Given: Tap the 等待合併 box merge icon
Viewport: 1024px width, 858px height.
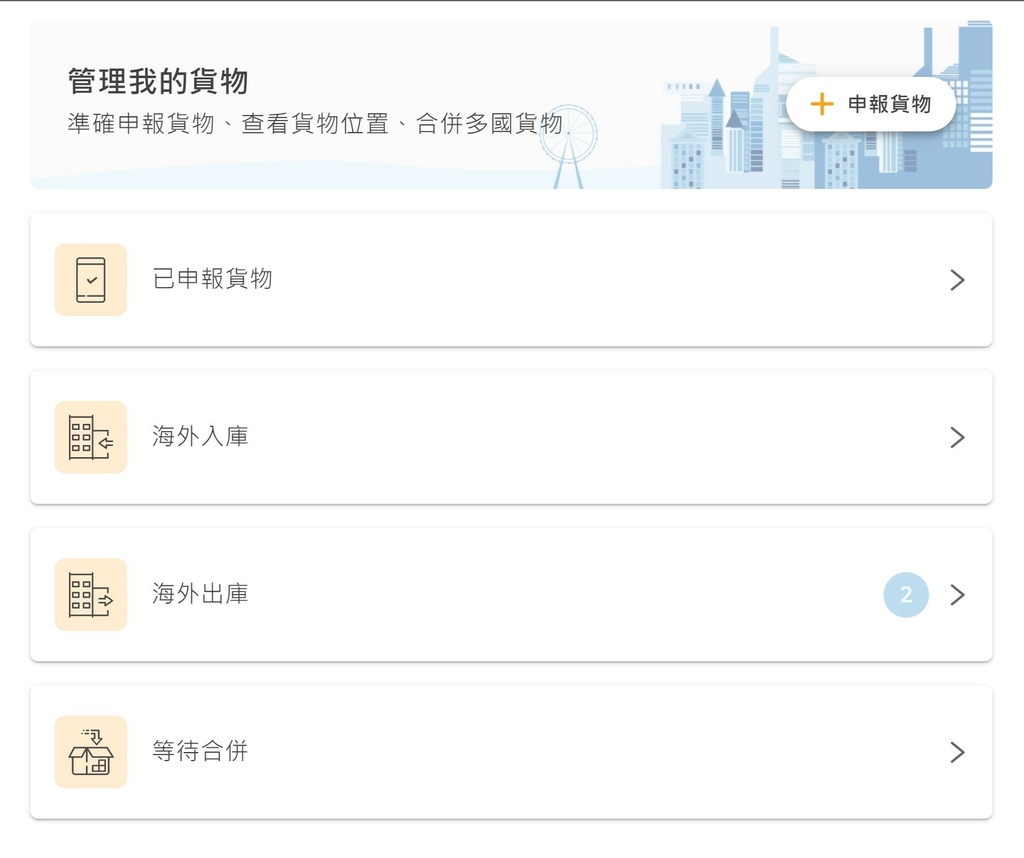Looking at the screenshot, I should click(x=91, y=752).
